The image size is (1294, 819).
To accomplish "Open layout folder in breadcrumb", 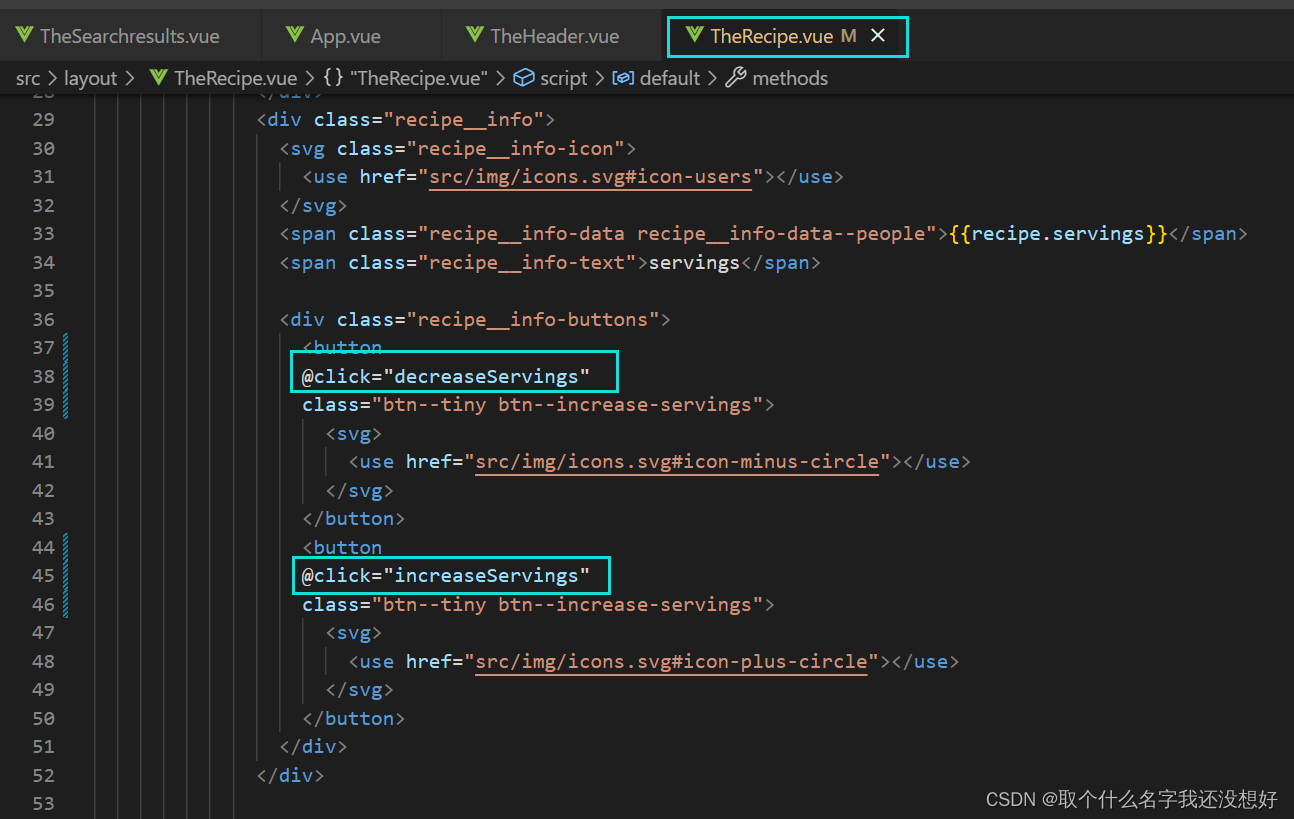I will (x=91, y=78).
